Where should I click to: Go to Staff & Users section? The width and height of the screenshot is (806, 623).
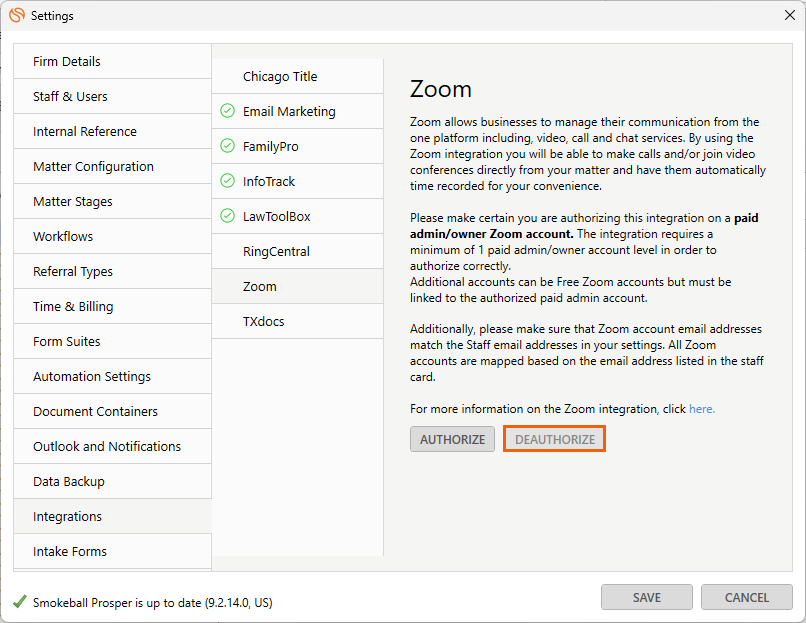113,97
